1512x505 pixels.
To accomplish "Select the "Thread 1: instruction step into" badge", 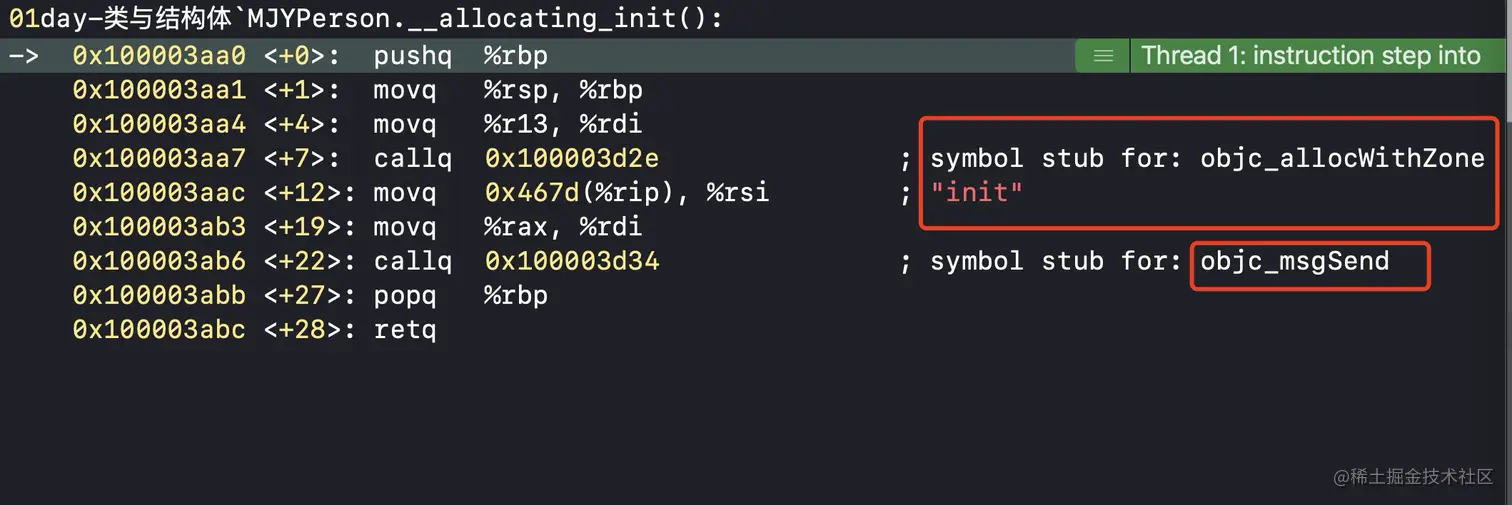I will [x=1310, y=56].
